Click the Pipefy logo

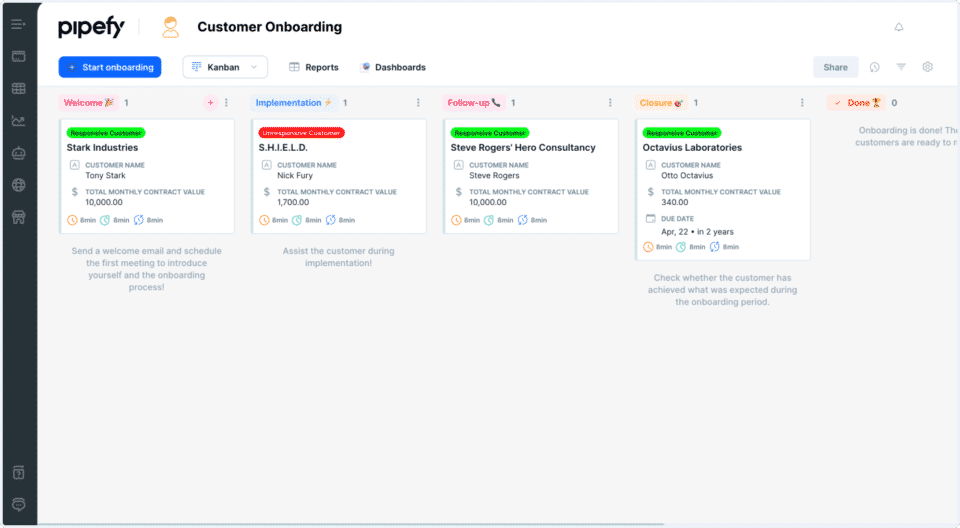click(x=91, y=28)
